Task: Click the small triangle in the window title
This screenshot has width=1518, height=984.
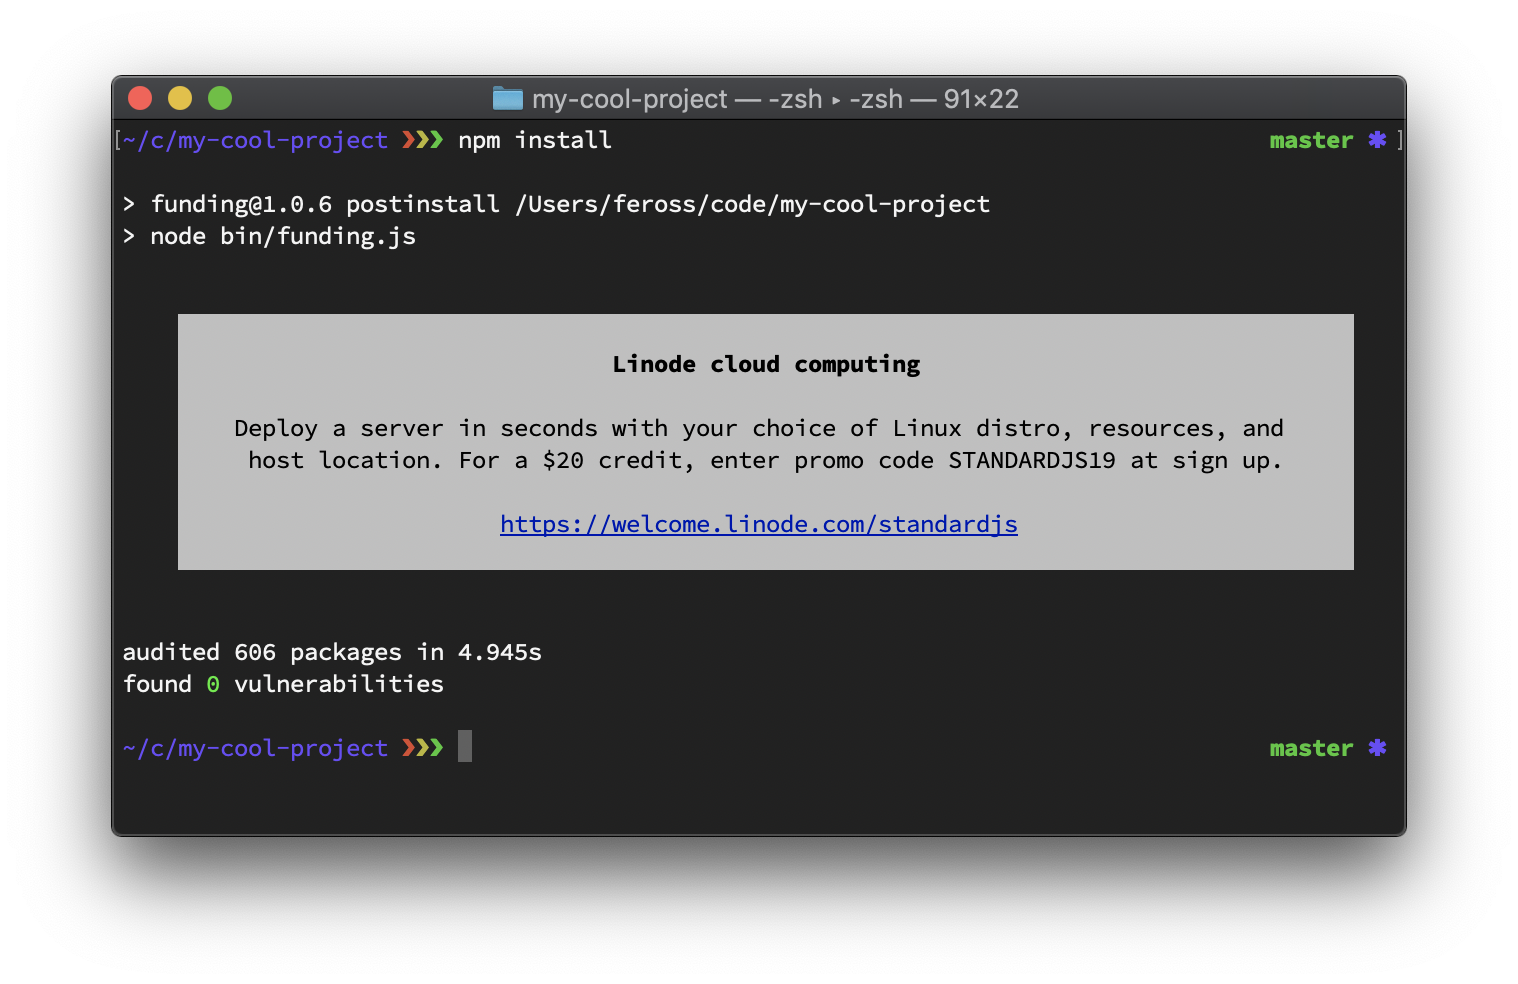Action: point(836,100)
